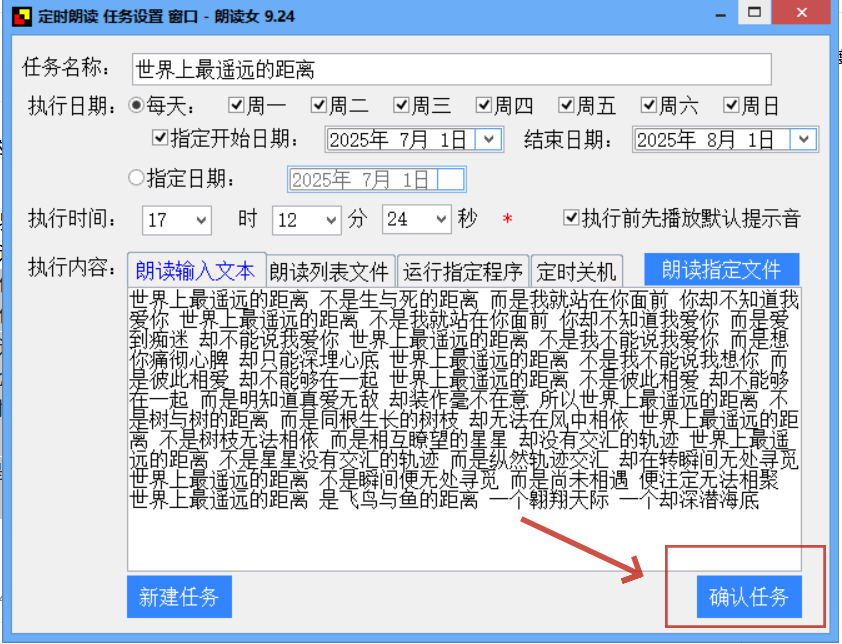
Task: Toggle the 周六 (Saturday) checkbox
Action: (x=649, y=105)
